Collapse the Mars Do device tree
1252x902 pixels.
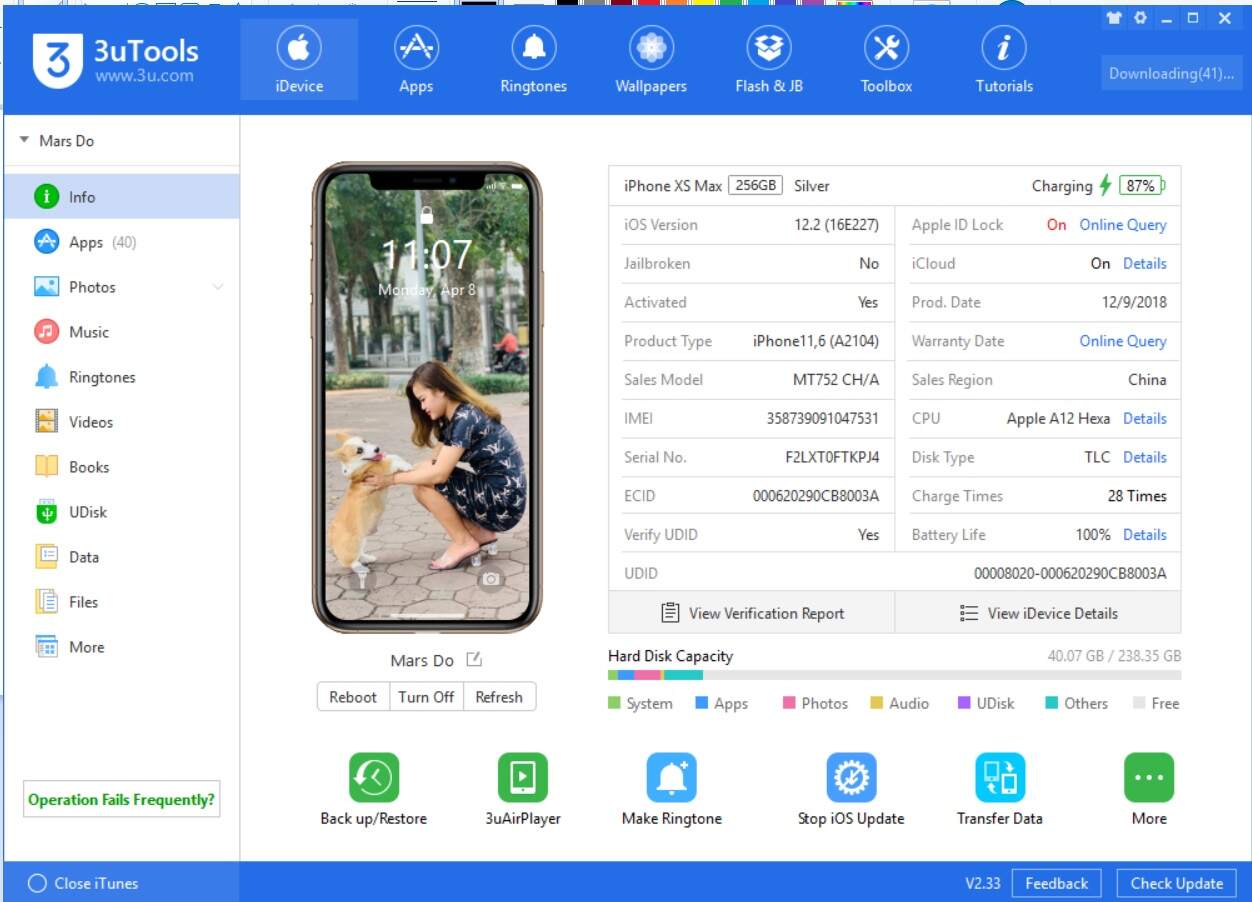click(24, 140)
